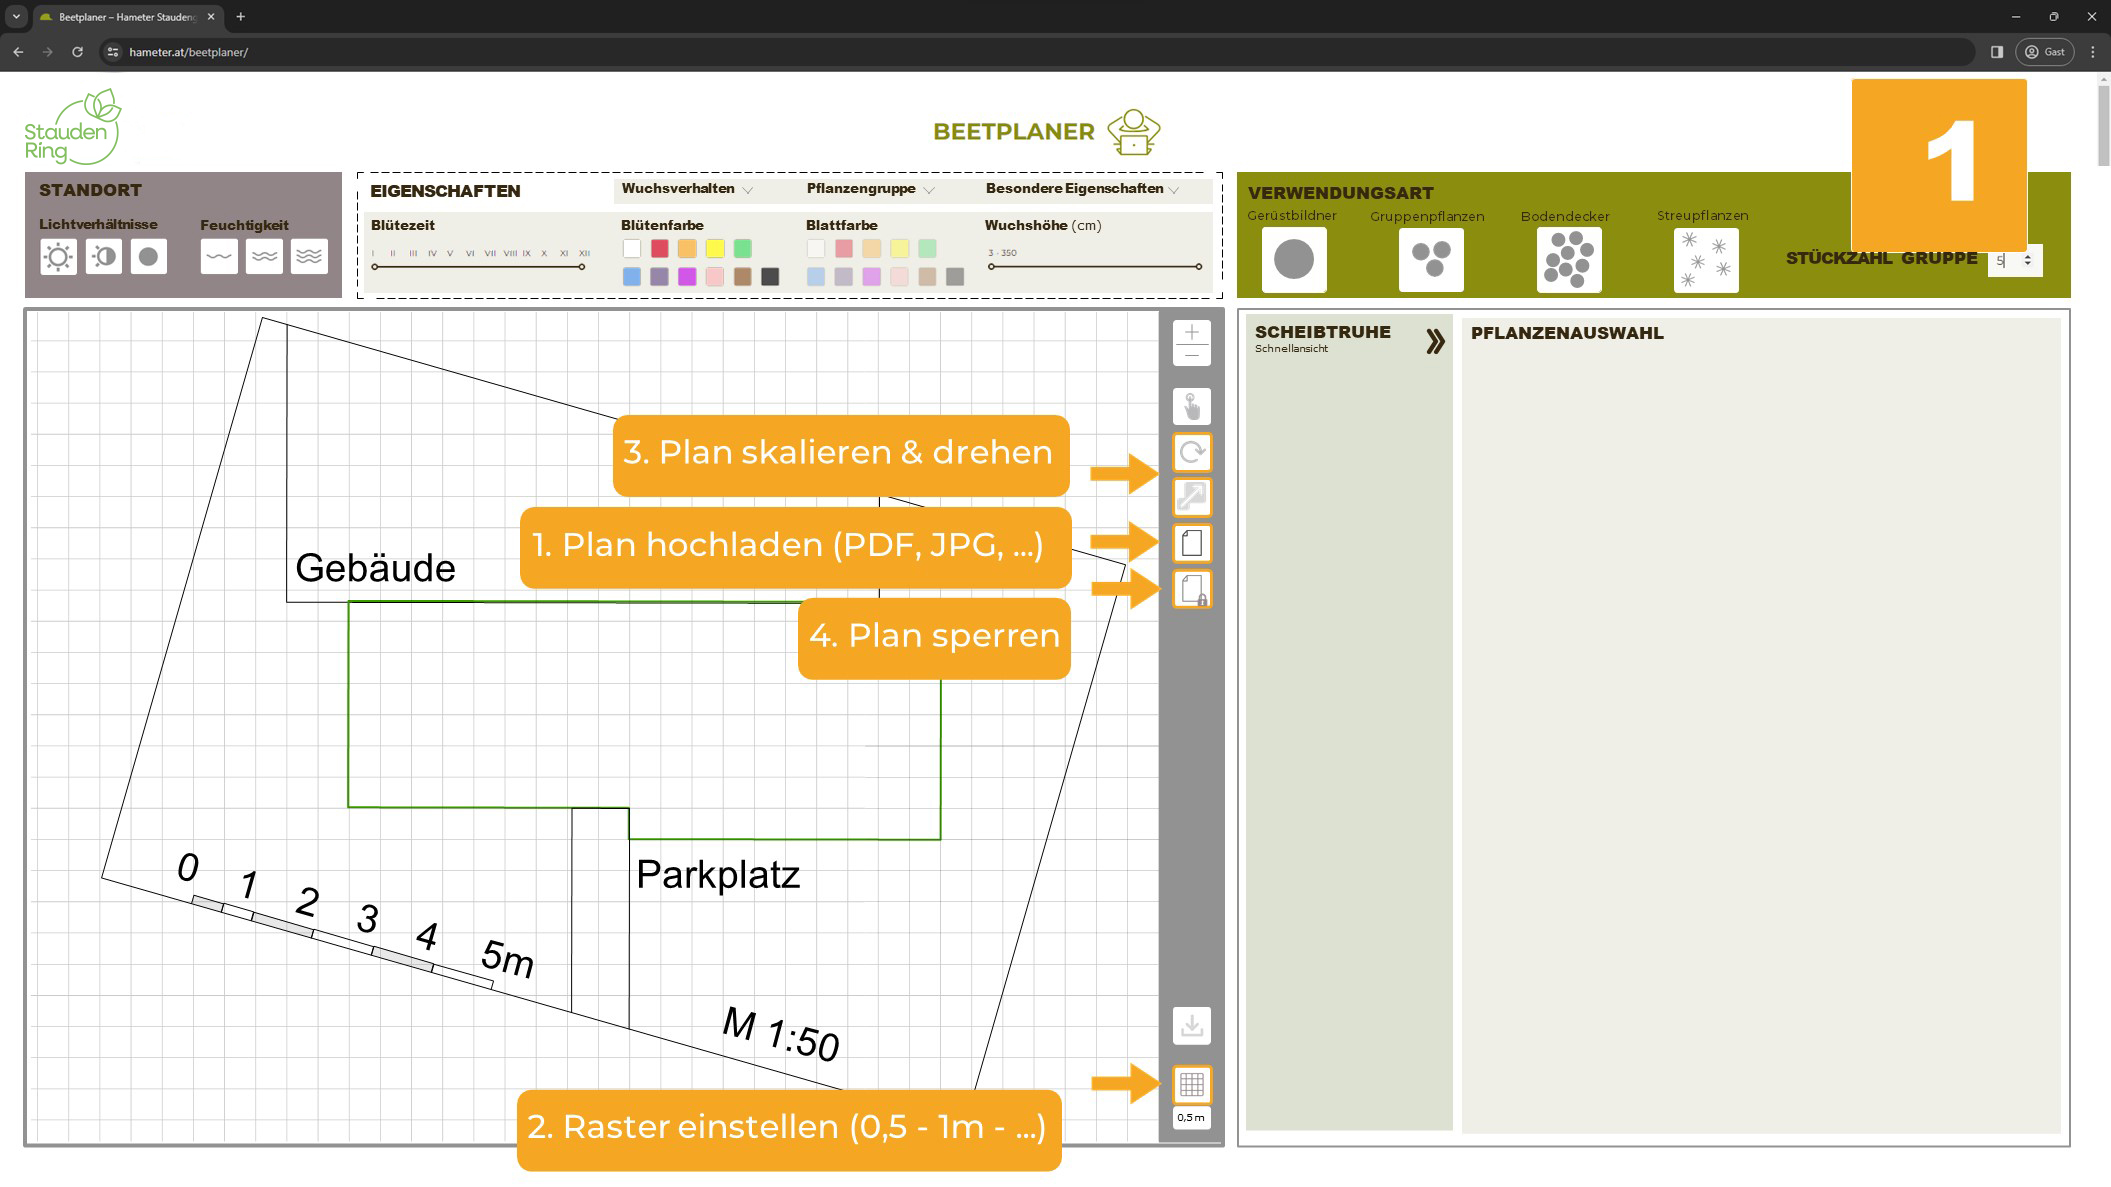The width and height of the screenshot is (2111, 1187).
Task: Zoom in with the plus icon
Action: [1191, 332]
